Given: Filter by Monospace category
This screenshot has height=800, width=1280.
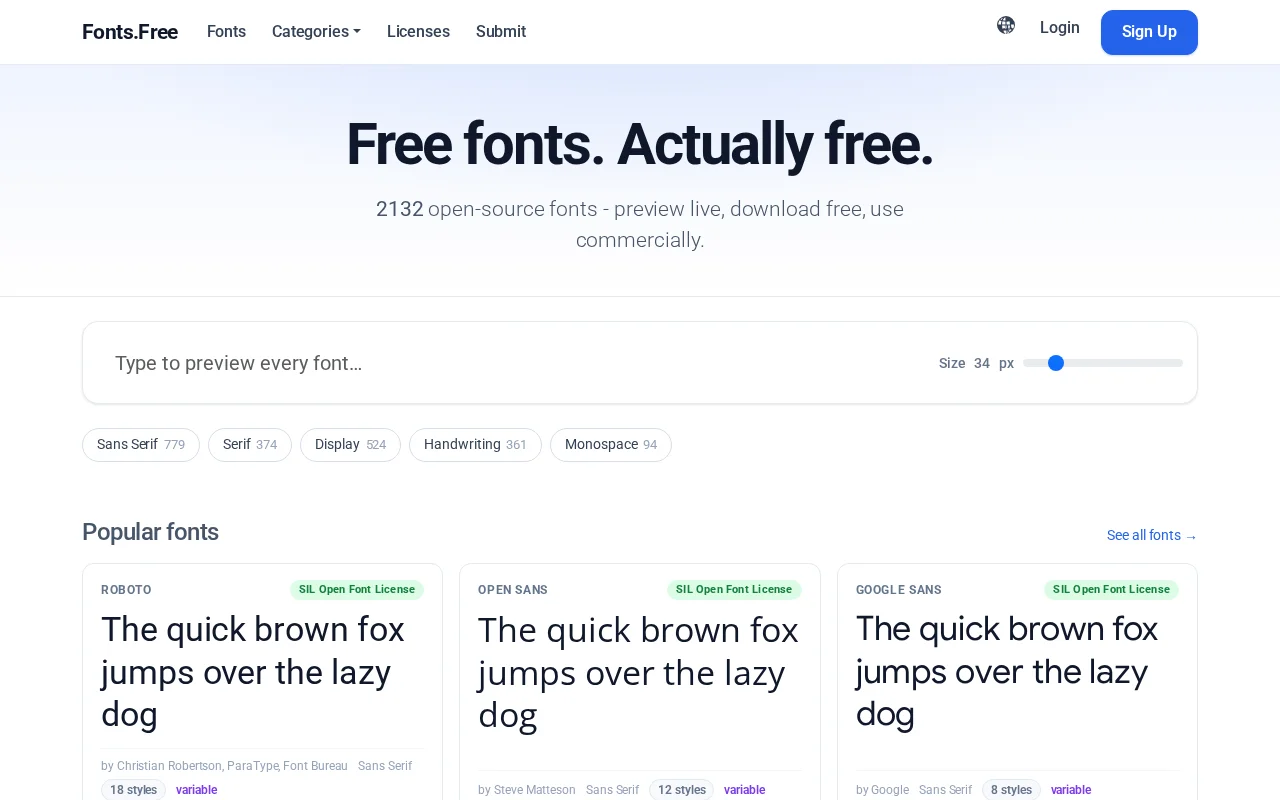Looking at the screenshot, I should [x=611, y=445].
